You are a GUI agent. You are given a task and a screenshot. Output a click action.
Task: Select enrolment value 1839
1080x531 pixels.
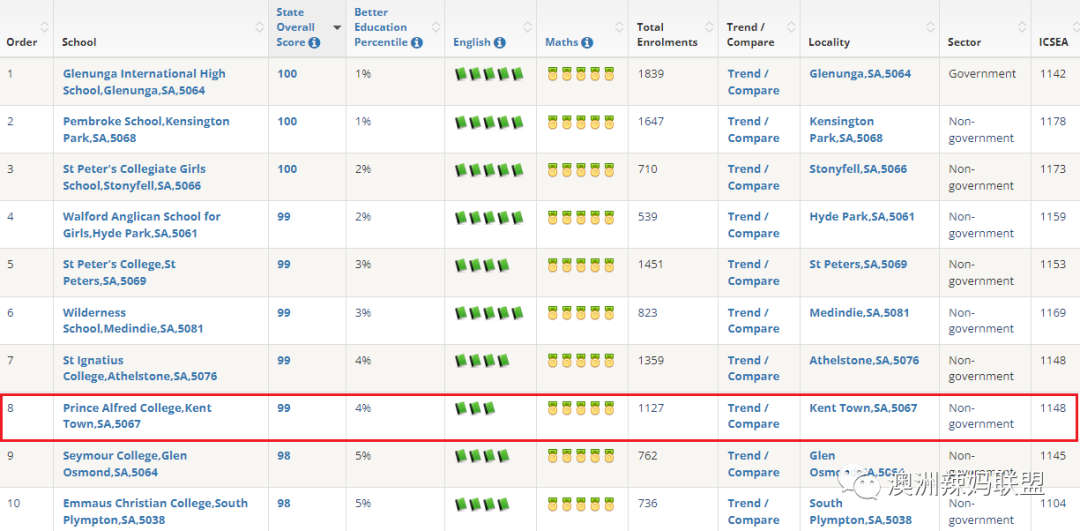(x=651, y=74)
